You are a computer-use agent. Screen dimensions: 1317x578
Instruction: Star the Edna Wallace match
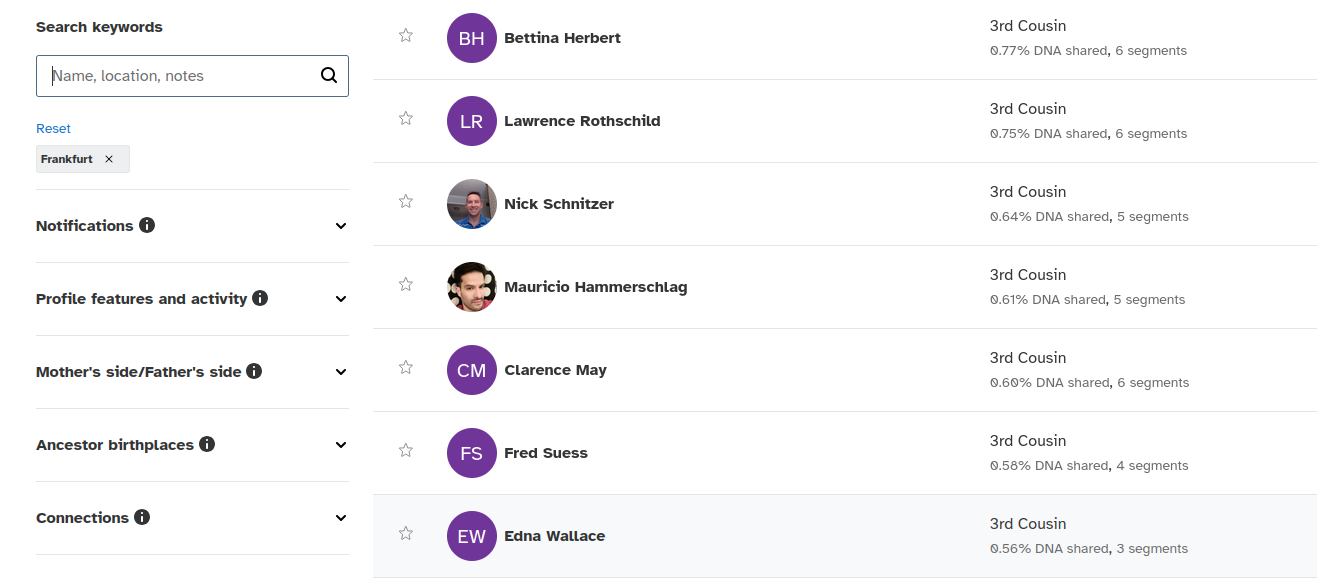(x=406, y=534)
